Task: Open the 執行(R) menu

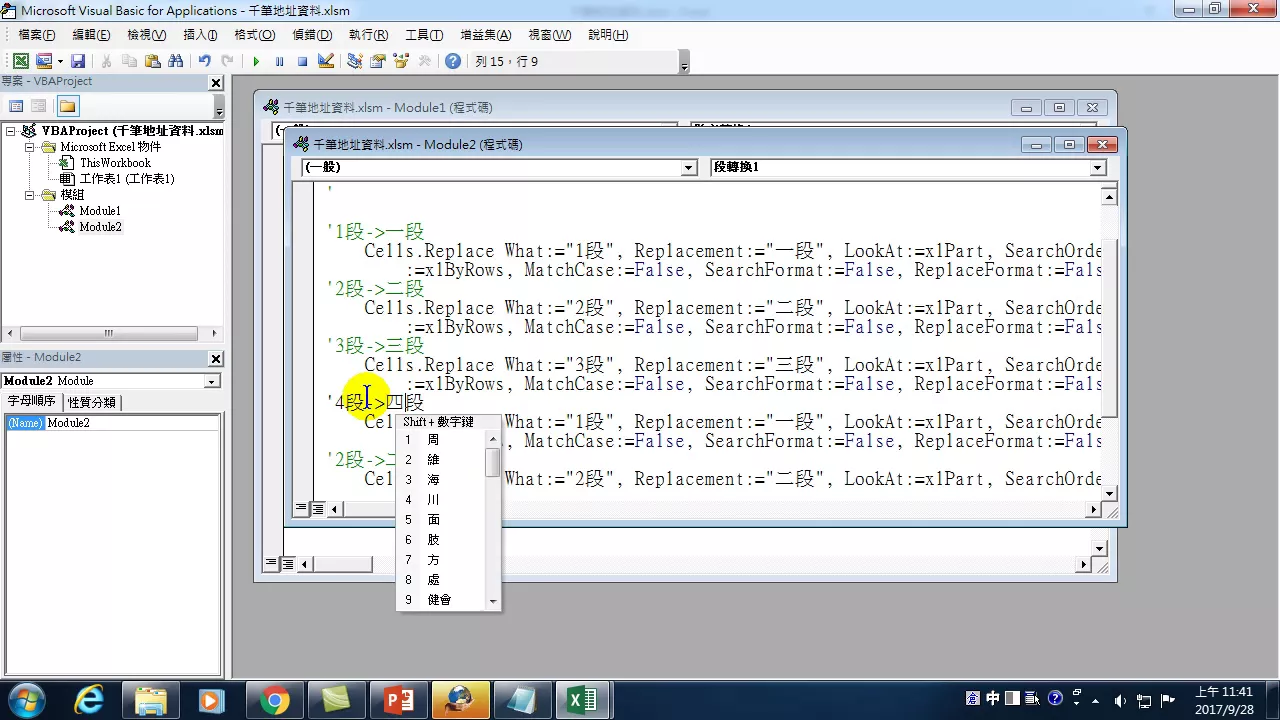Action: click(x=368, y=35)
